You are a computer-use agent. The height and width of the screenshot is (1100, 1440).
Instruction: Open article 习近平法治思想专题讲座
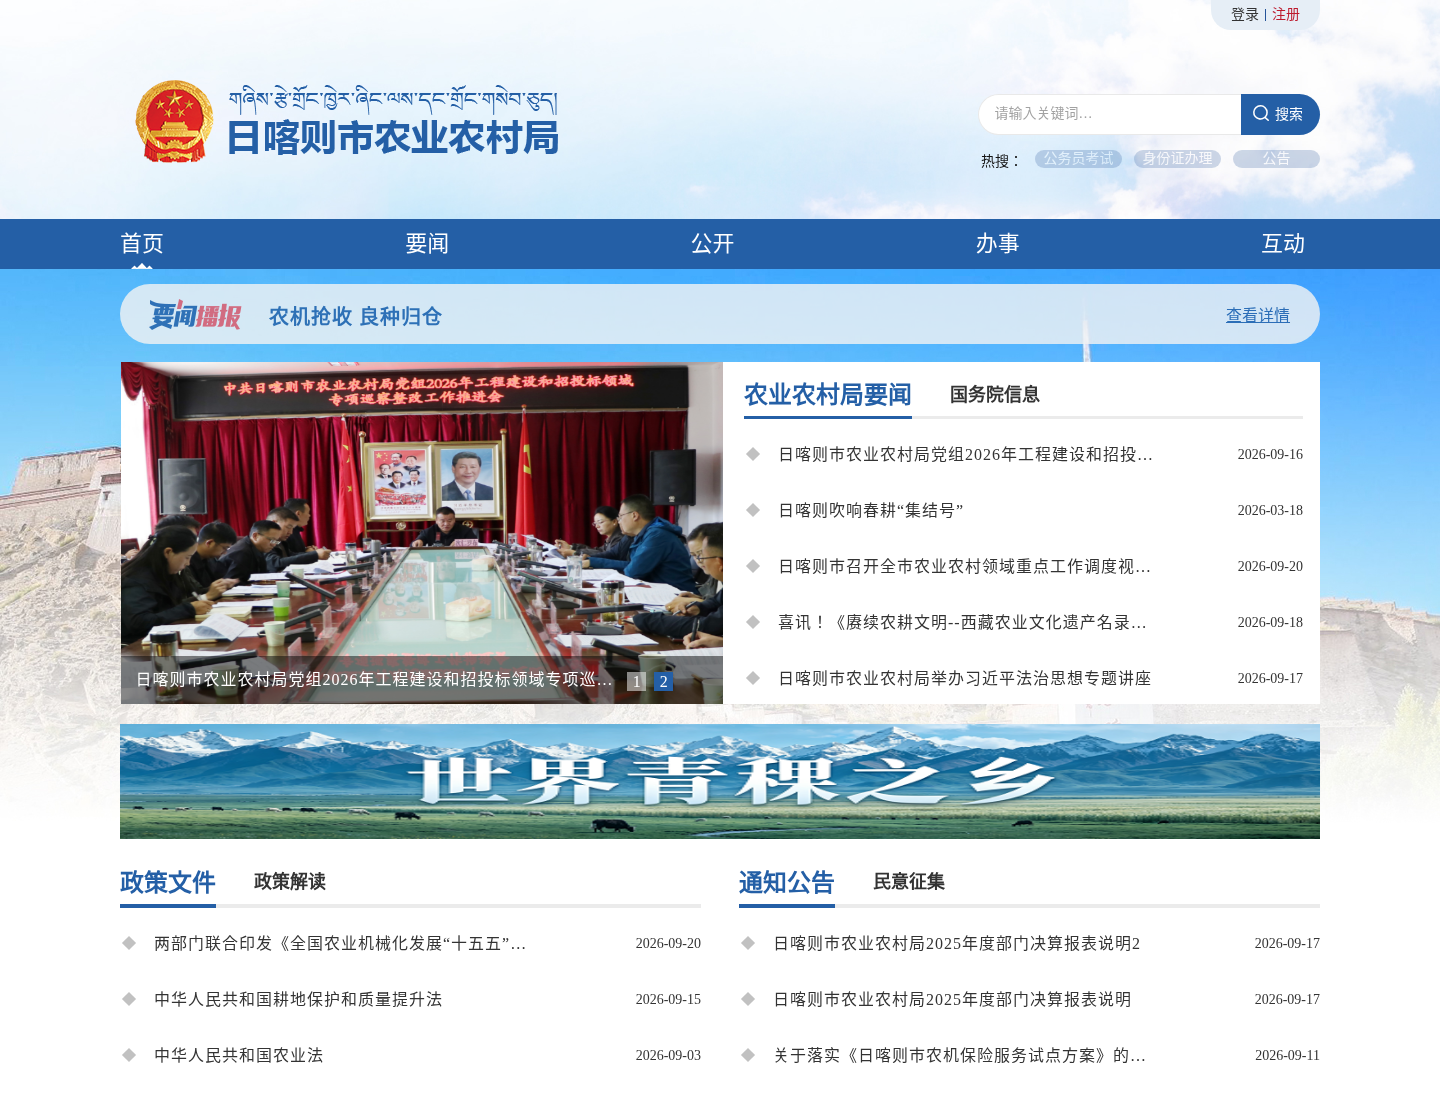[965, 679]
